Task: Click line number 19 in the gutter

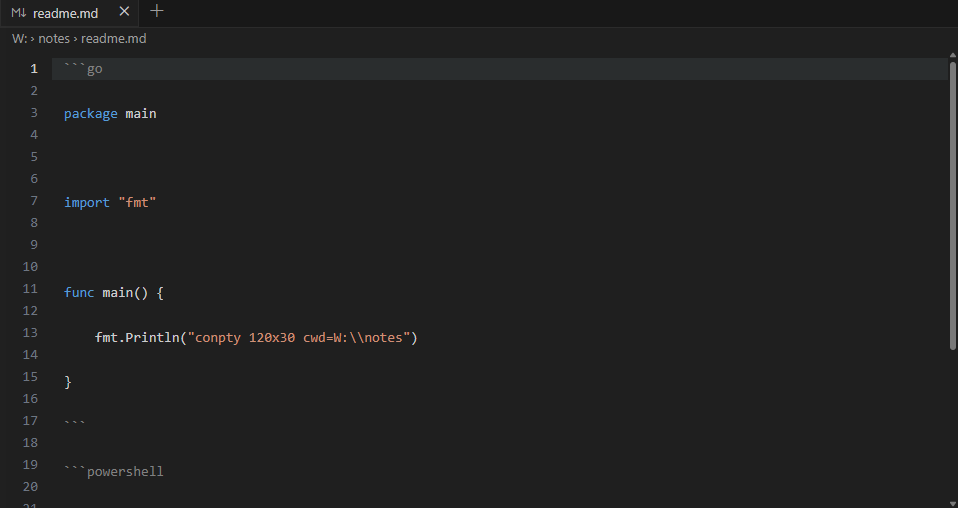Action: 31,465
